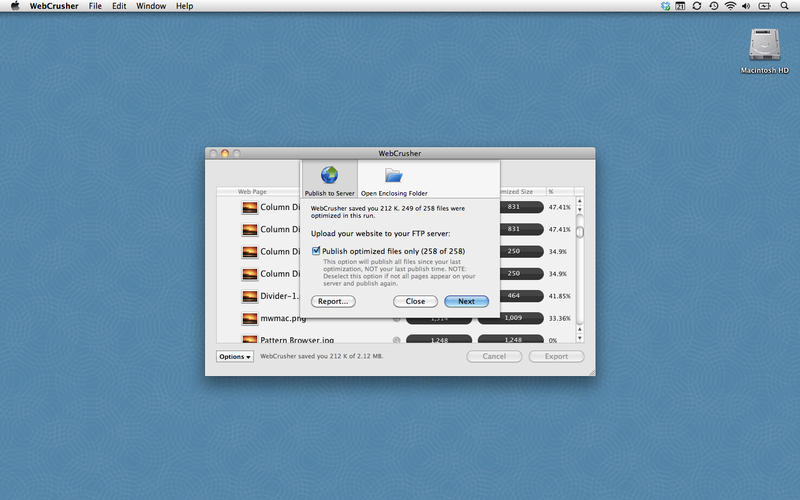Image resolution: width=800 pixels, height=500 pixels.
Task: Open the WebCrusher application menu
Action: click(x=54, y=6)
